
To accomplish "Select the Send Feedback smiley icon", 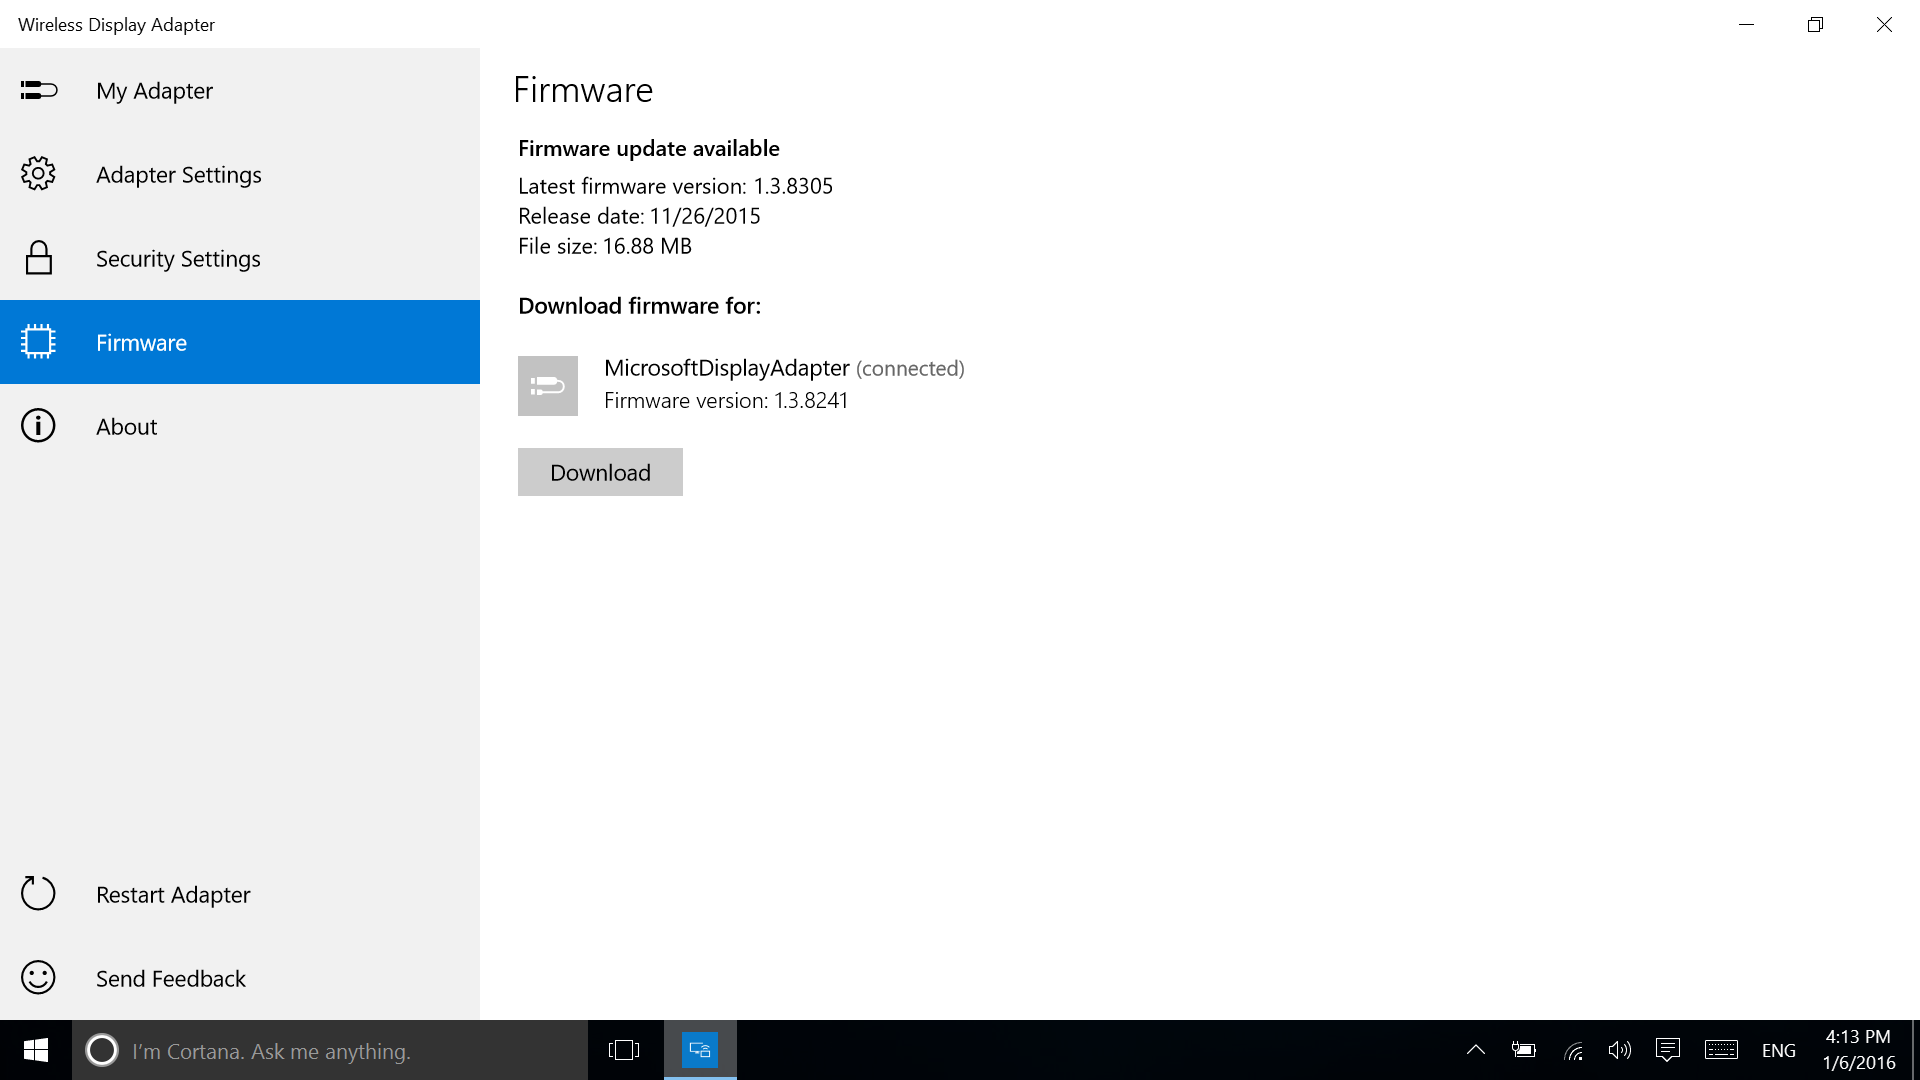I will (37, 977).
